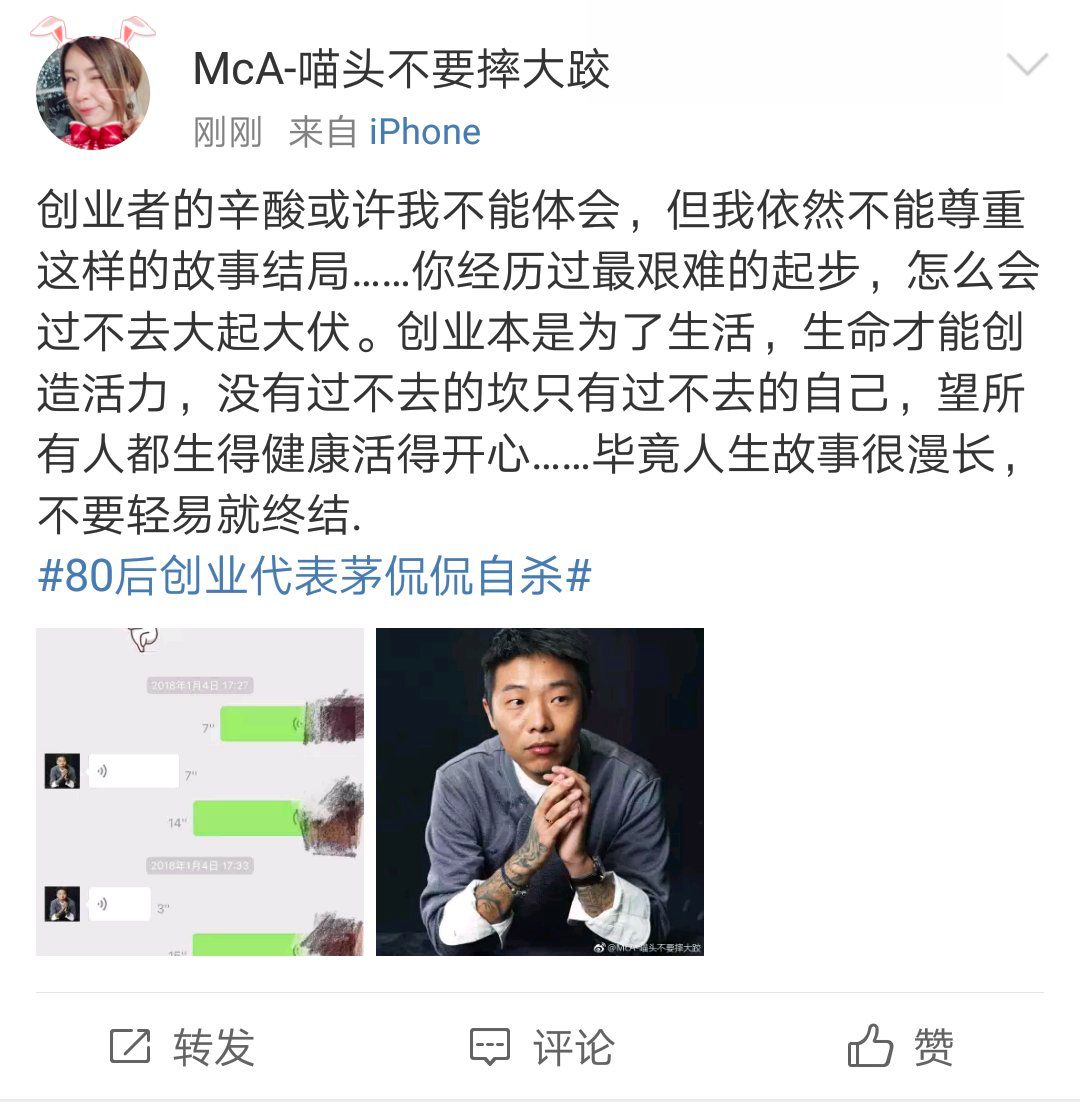Open username McA-喵头不要摔大跤 profile
Image resolution: width=1080 pixels, height=1102 pixels.
tap(401, 70)
